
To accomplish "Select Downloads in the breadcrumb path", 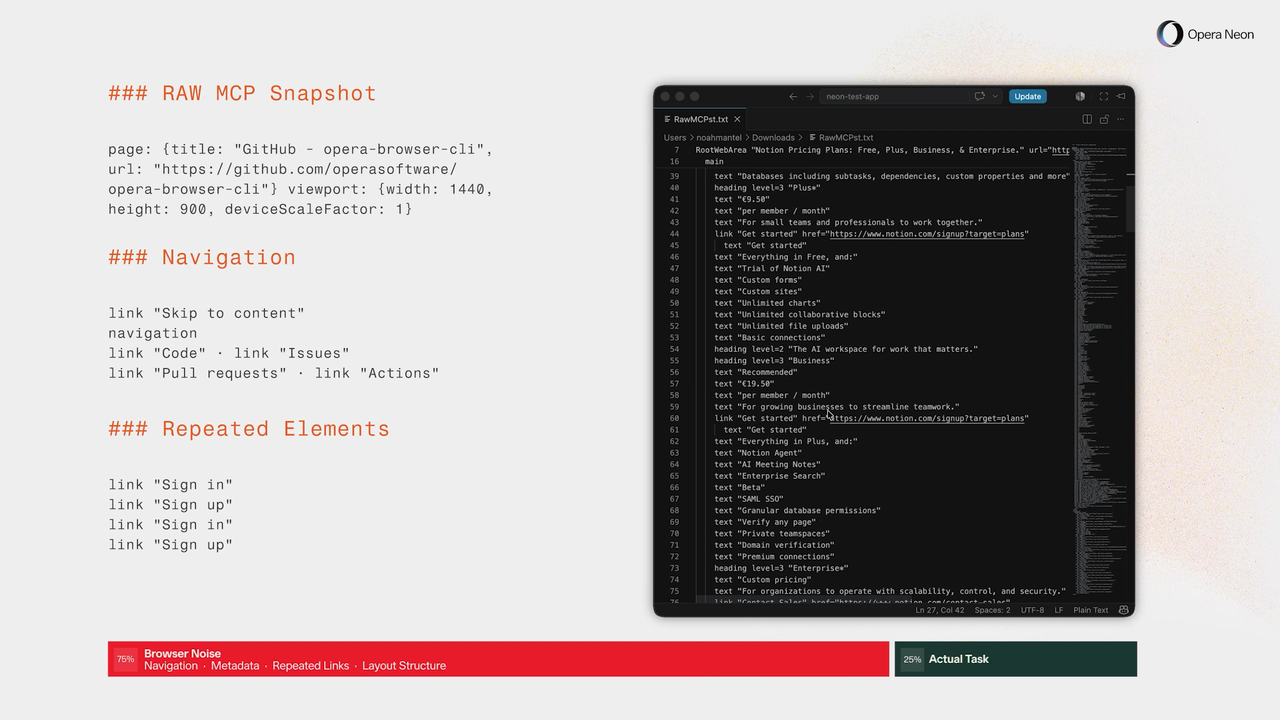I will click(774, 138).
